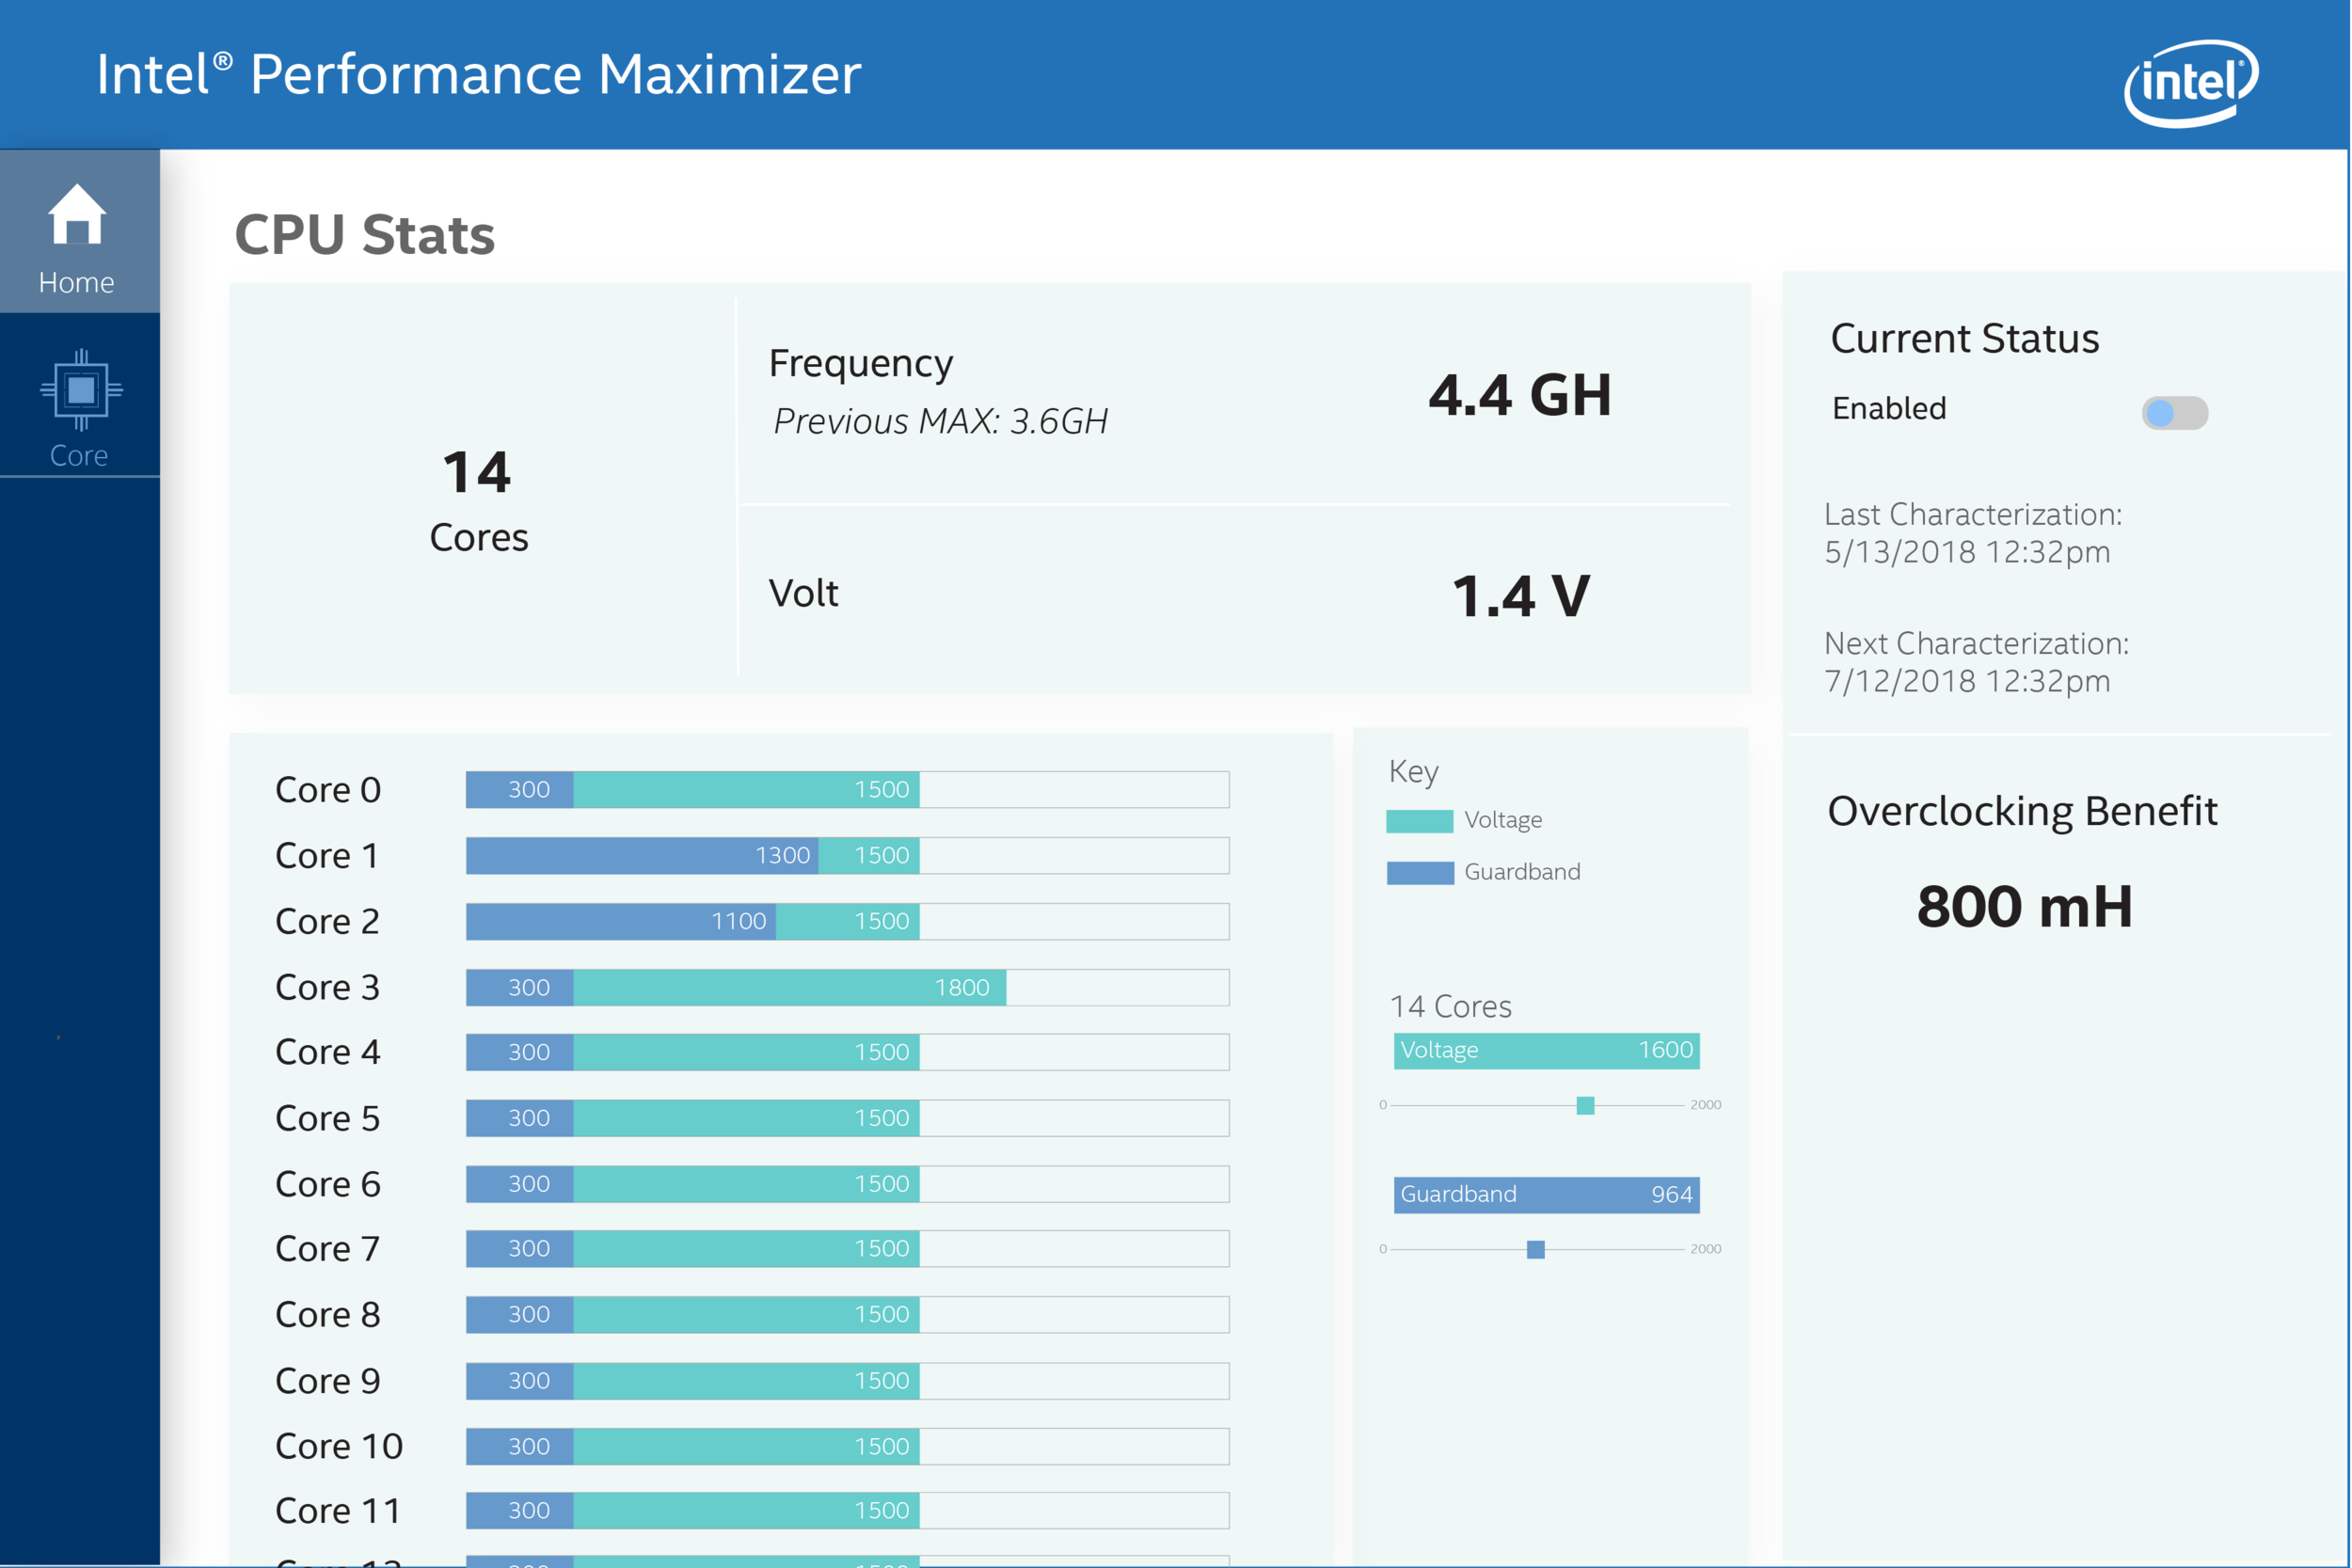Click the Voltage 1600 value bar
Image resolution: width=2352 pixels, height=1568 pixels.
coord(1546,1050)
